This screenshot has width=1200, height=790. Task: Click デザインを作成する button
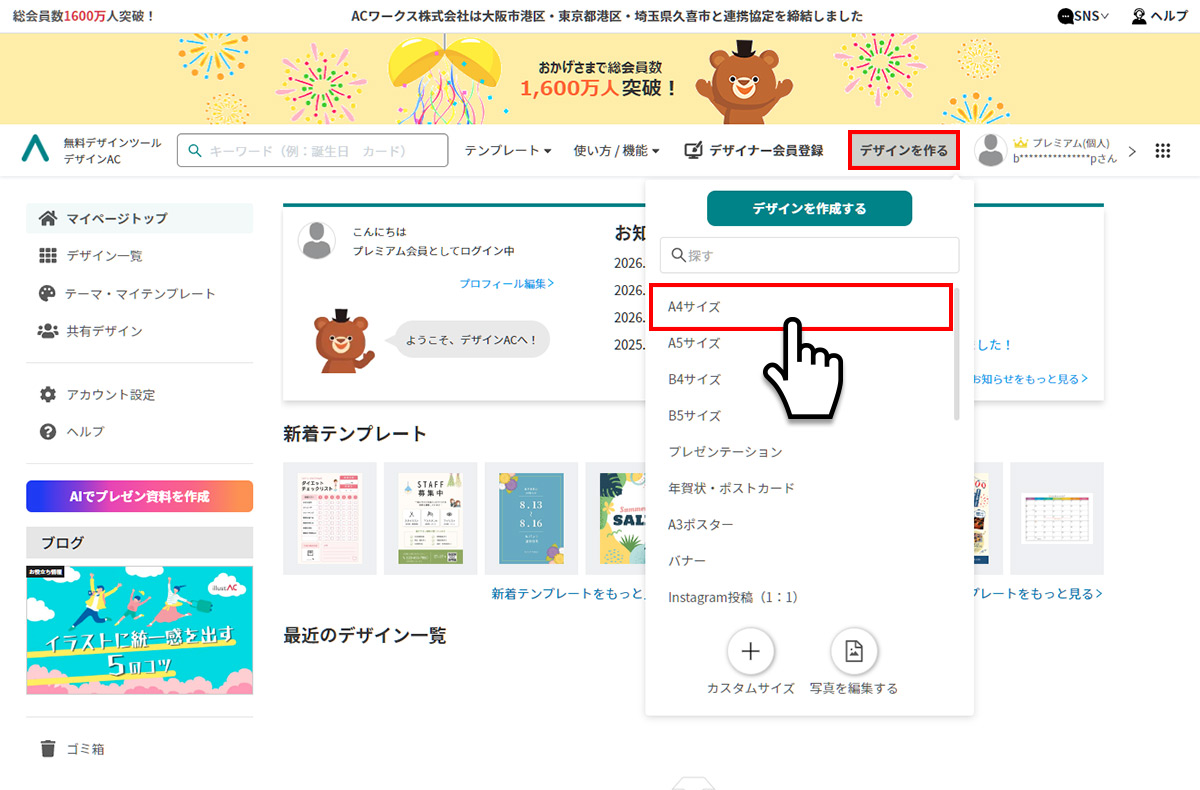(x=810, y=208)
